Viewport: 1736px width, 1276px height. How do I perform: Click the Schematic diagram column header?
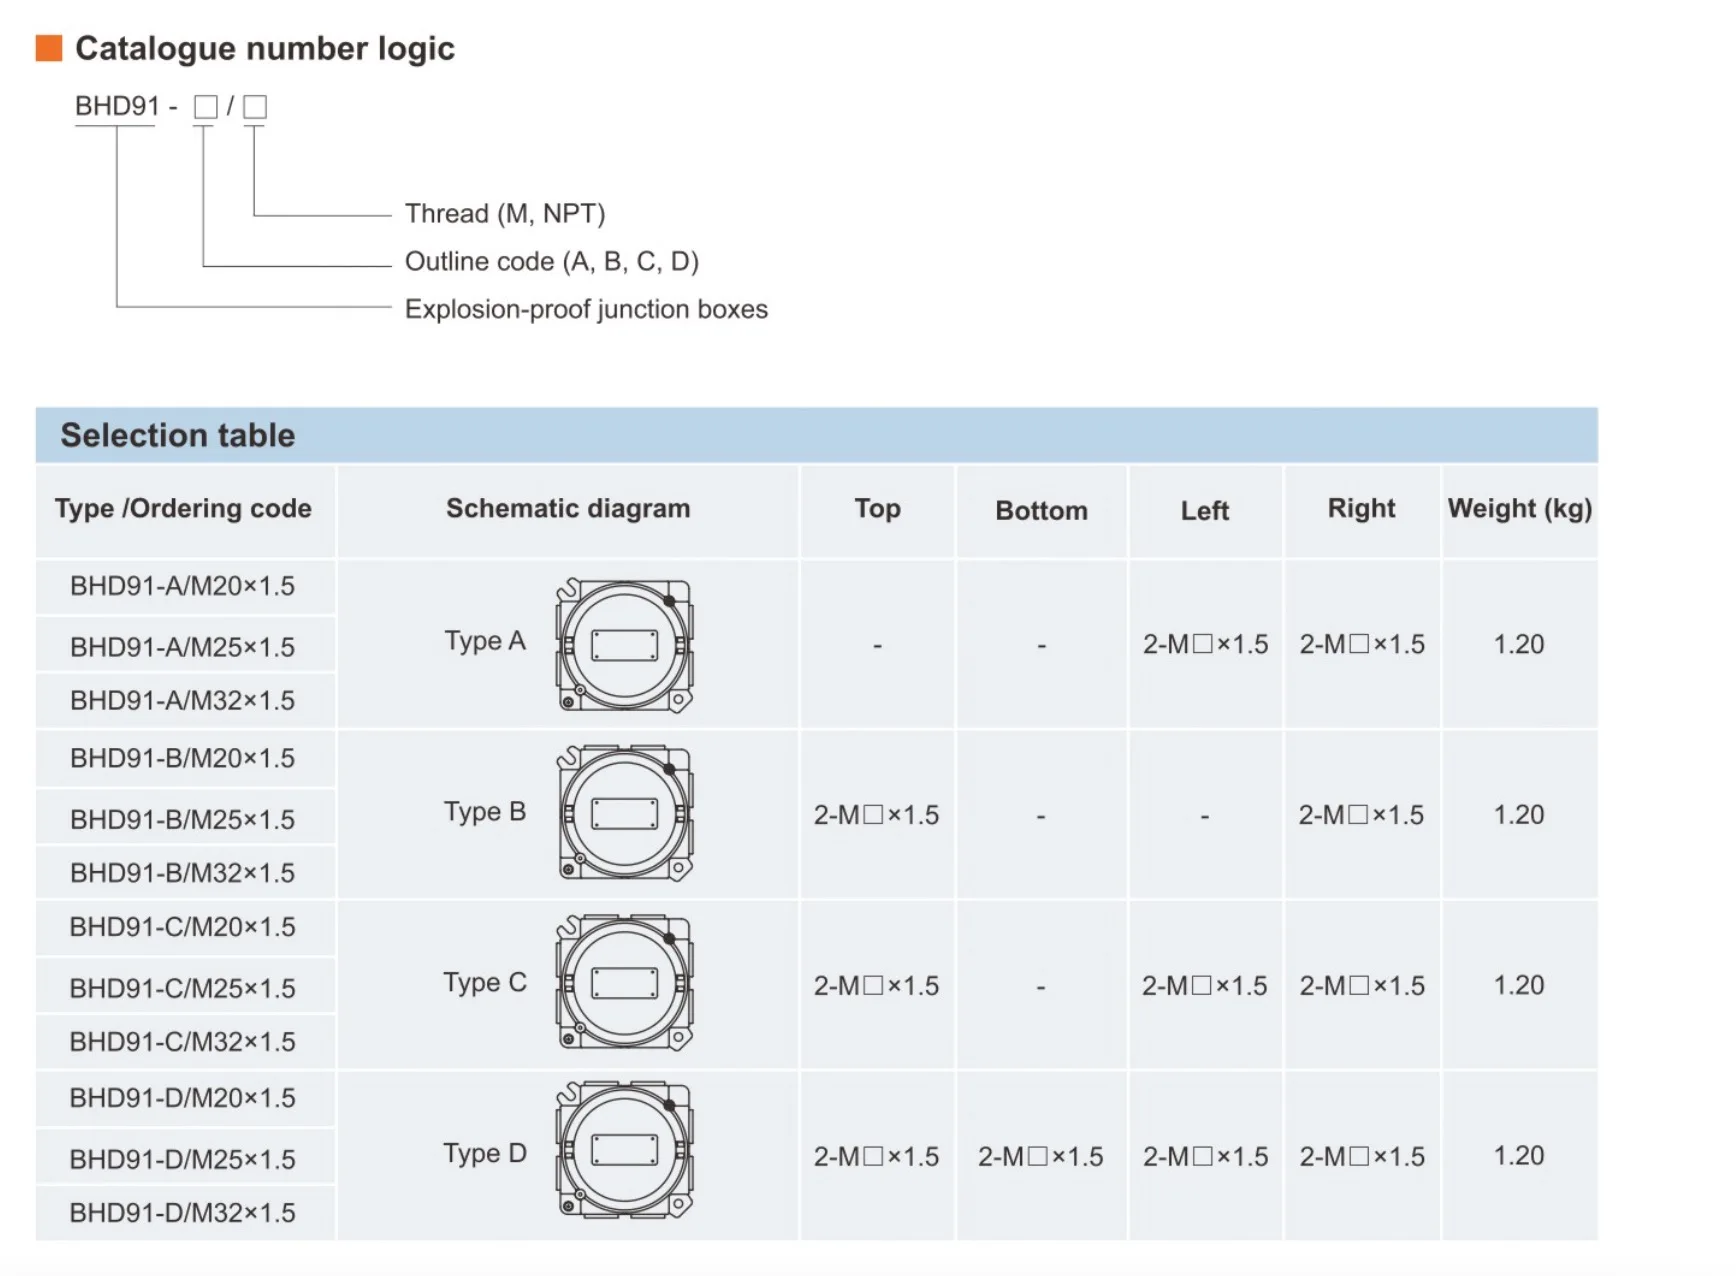coord(568,509)
